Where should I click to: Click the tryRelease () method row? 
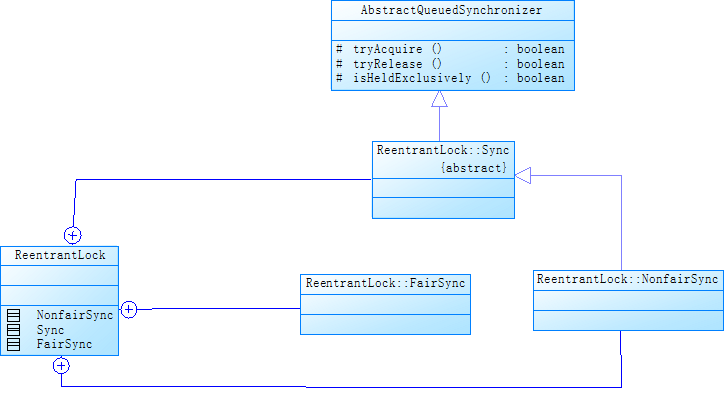(x=451, y=64)
